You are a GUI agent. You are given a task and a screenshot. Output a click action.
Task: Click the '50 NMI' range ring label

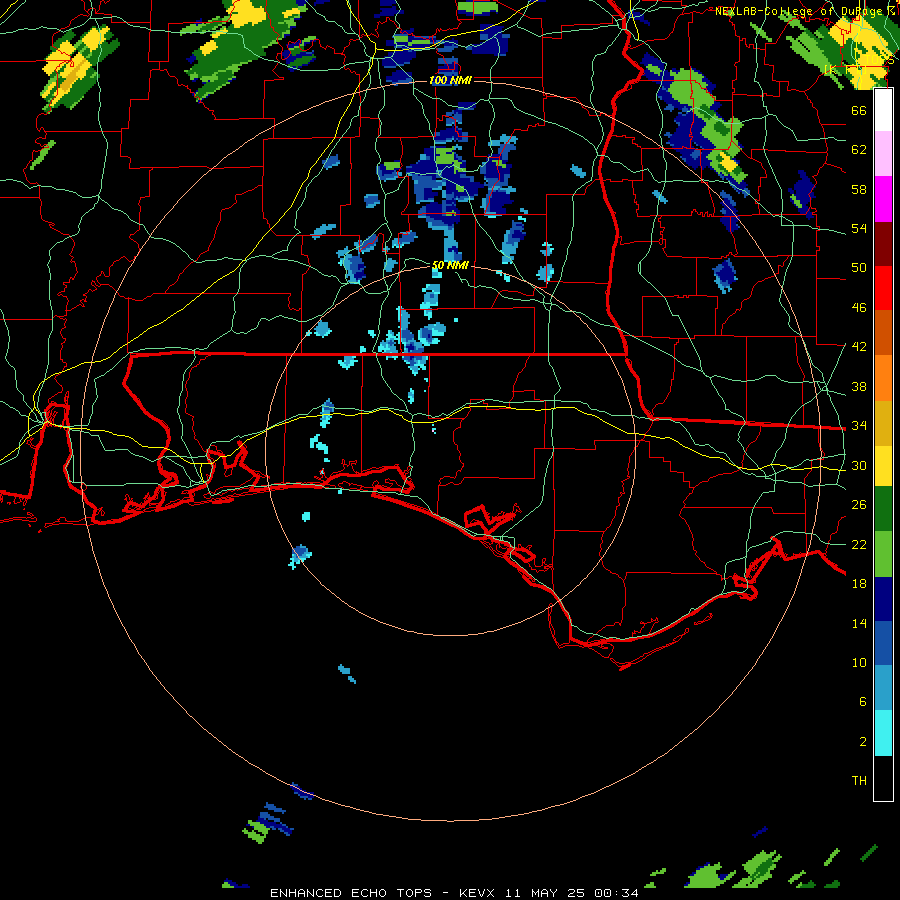tap(450, 265)
